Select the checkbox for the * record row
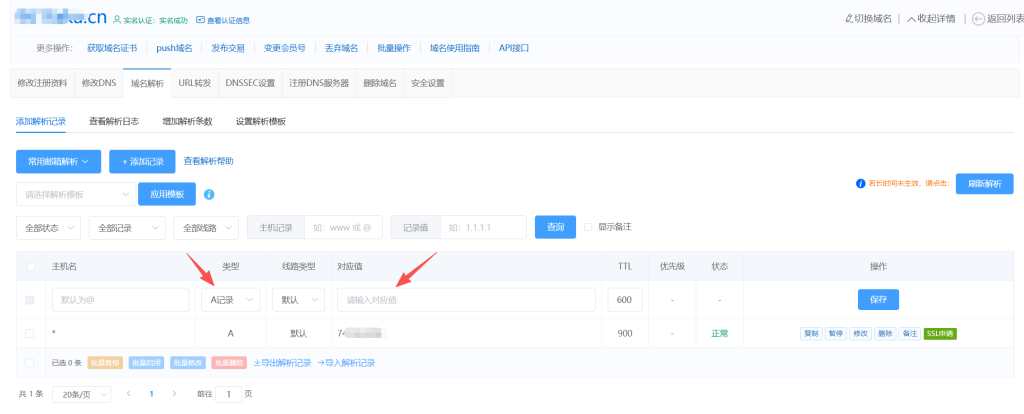Viewport: 1024px width, 414px height. click(30, 332)
